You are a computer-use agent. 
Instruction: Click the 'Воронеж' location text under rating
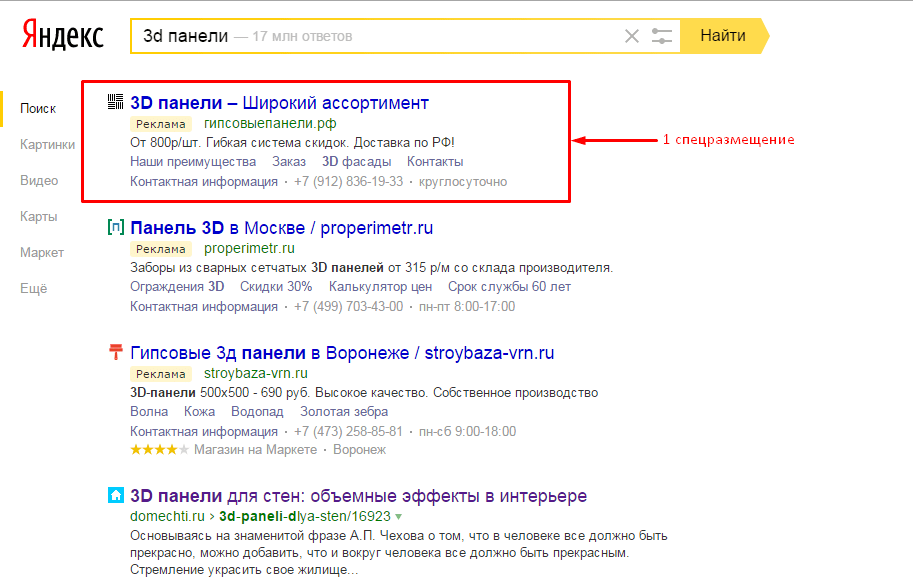pyautogui.click(x=359, y=450)
